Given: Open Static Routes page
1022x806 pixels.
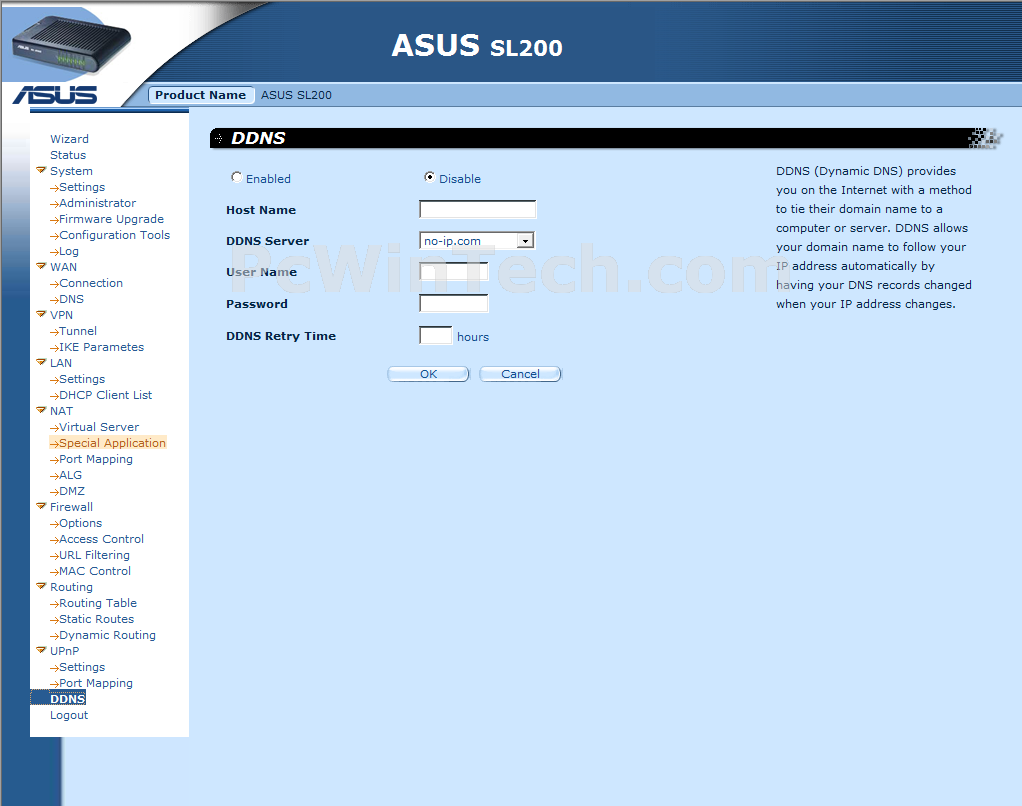Looking at the screenshot, I should [x=96, y=619].
